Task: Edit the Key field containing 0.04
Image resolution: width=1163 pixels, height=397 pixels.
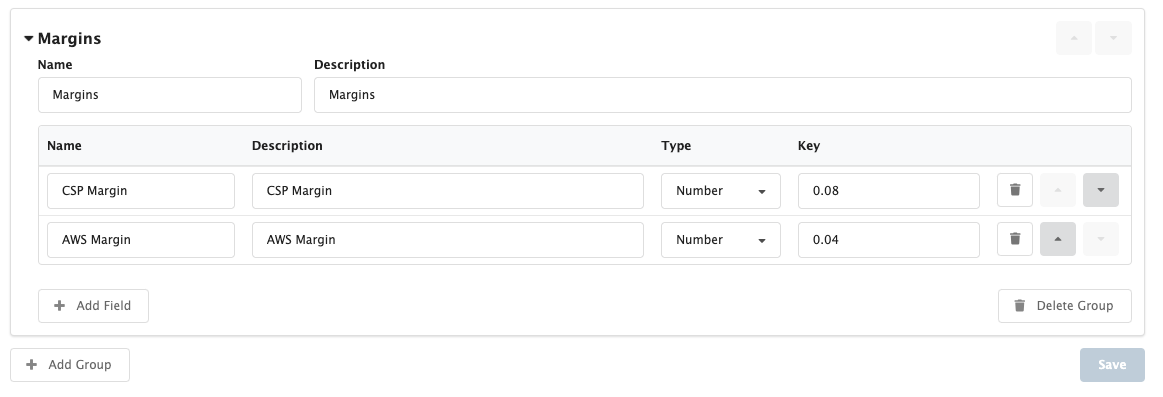Action: (889, 240)
